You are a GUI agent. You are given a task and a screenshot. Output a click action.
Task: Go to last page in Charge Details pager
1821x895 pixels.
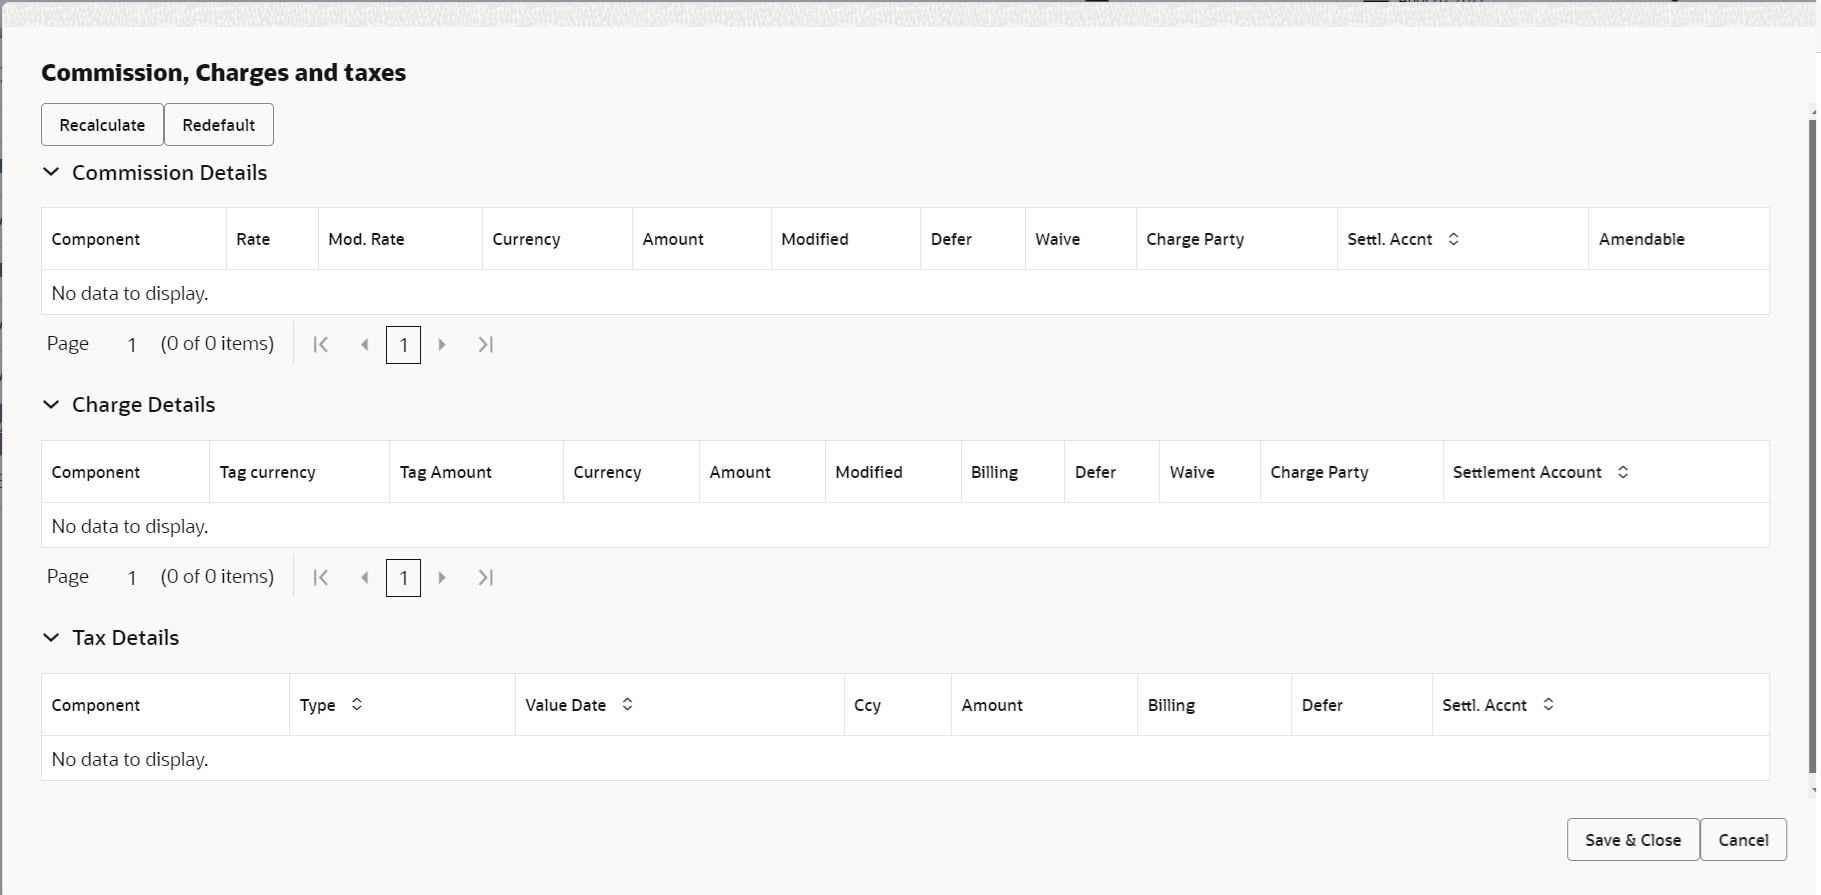(486, 577)
